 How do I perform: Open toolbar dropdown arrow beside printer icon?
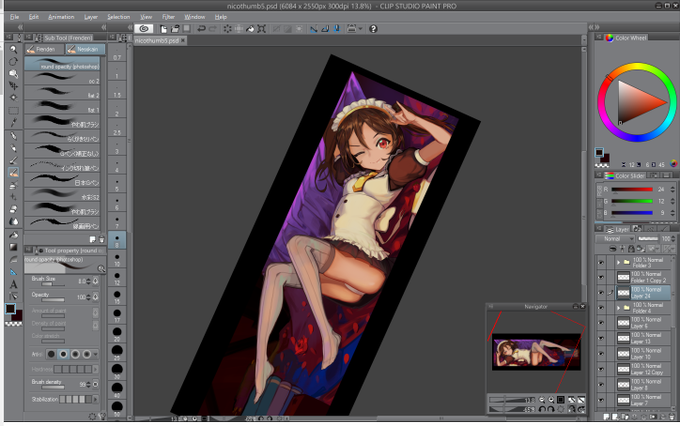[360, 29]
